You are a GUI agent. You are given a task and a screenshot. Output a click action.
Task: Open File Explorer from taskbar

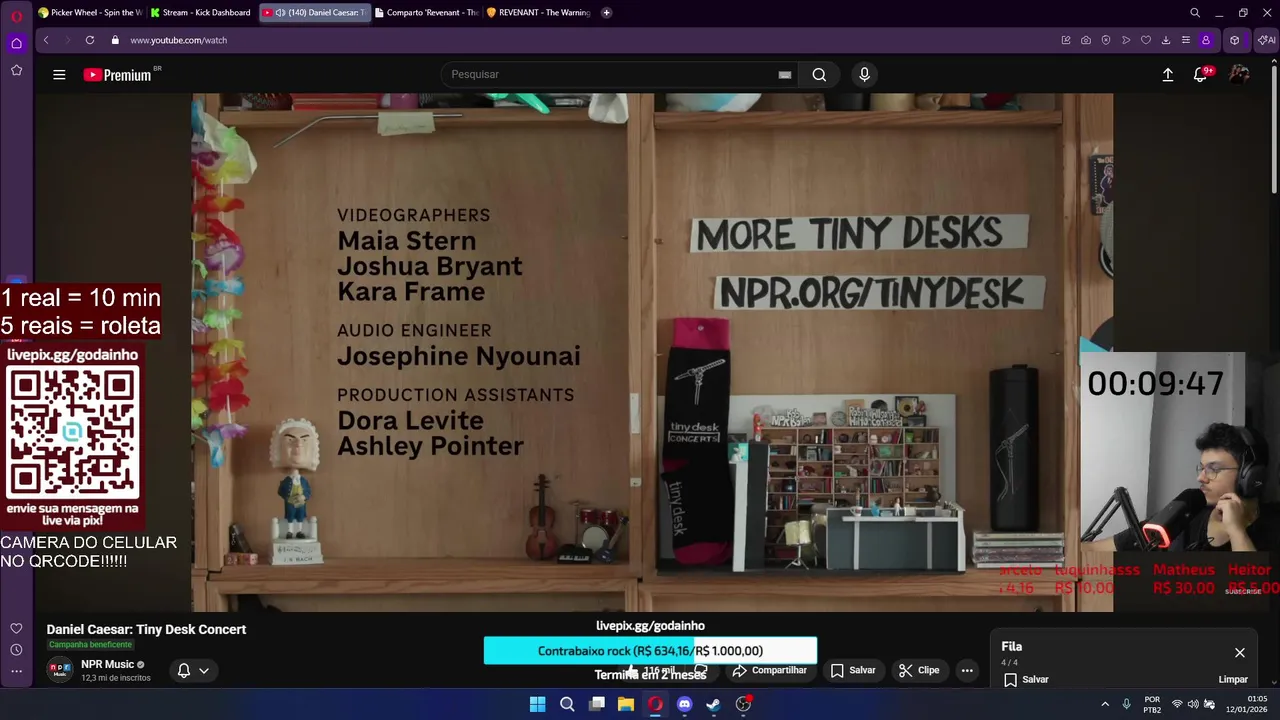(626, 704)
